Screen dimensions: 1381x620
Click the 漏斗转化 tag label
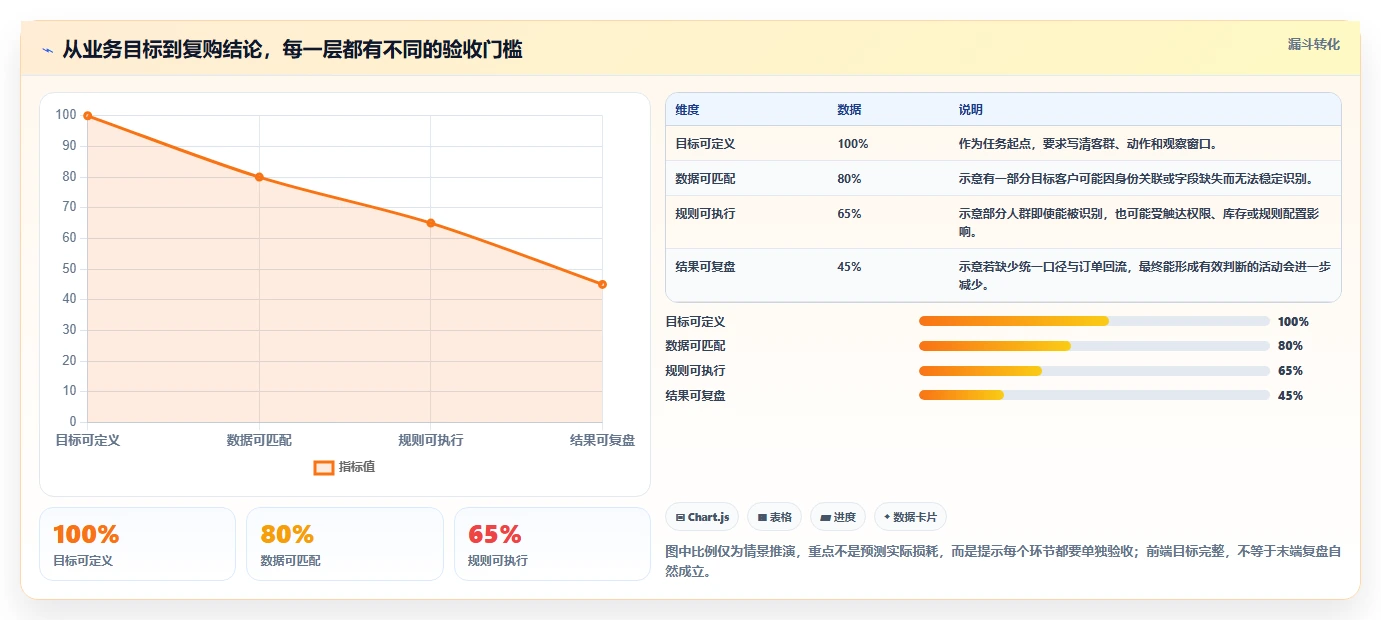(1313, 44)
